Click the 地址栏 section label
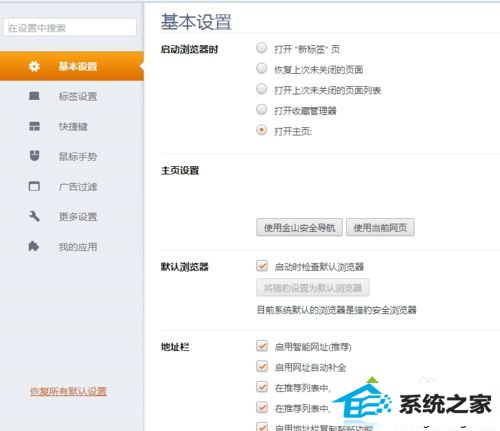Viewport: 500px width, 431px height. (x=175, y=347)
